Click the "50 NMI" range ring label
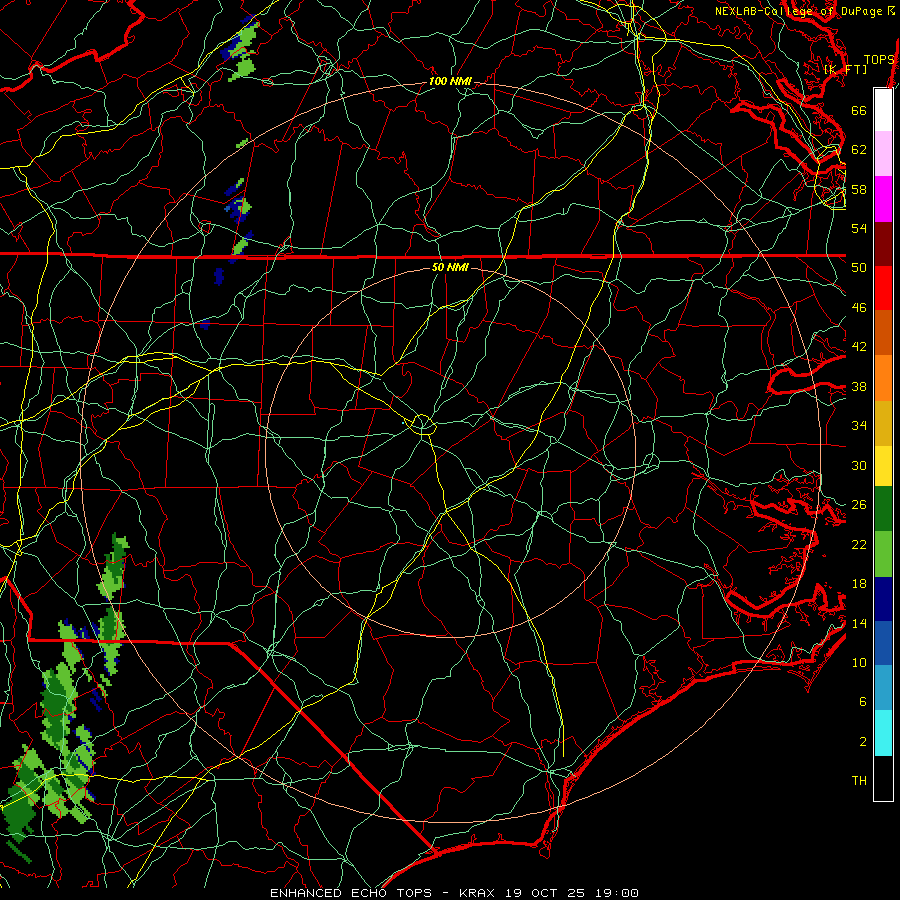 (x=450, y=267)
